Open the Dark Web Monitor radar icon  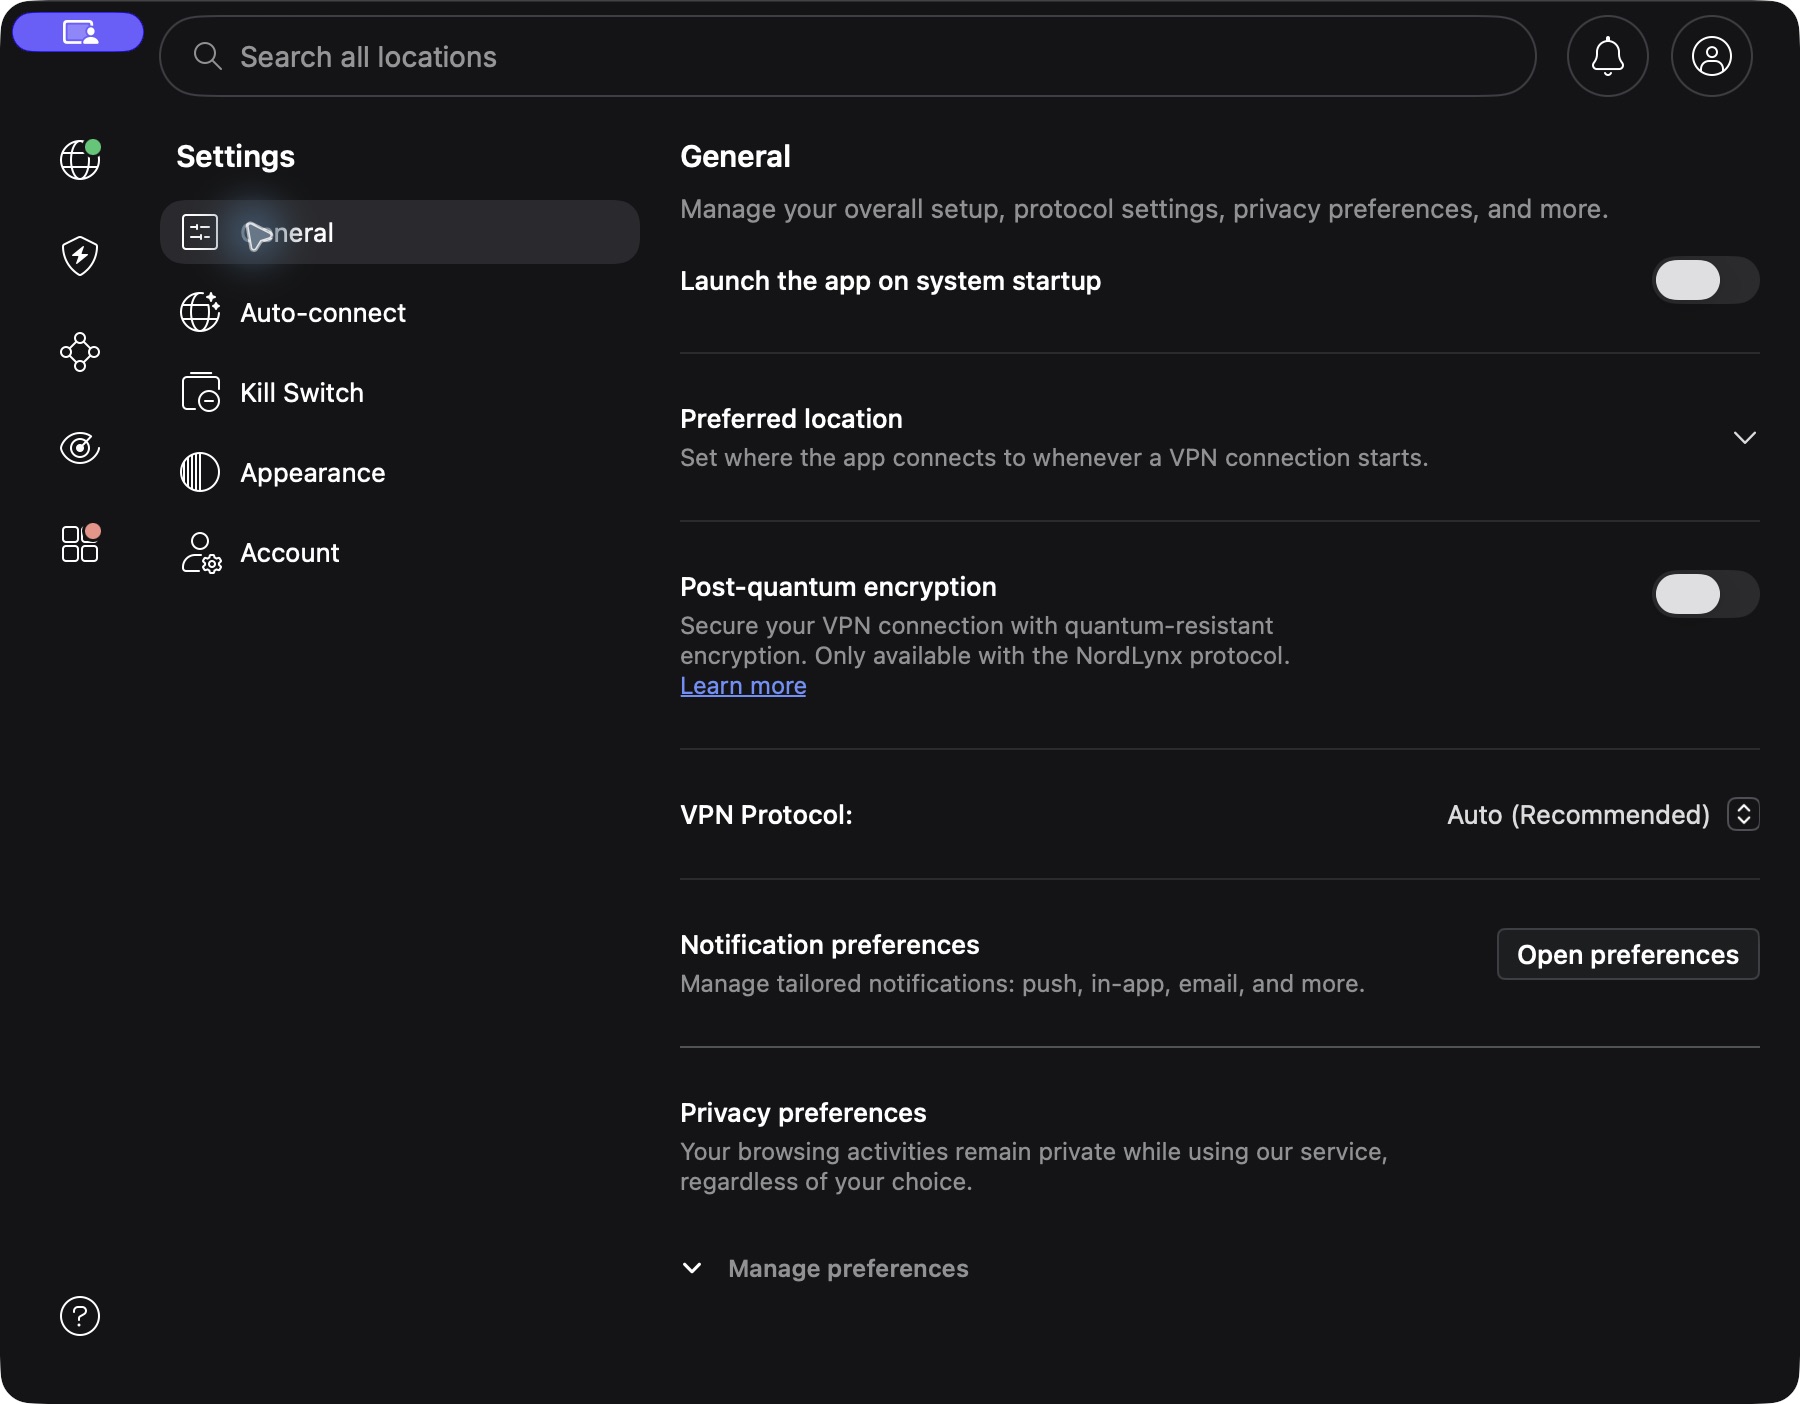click(x=80, y=448)
